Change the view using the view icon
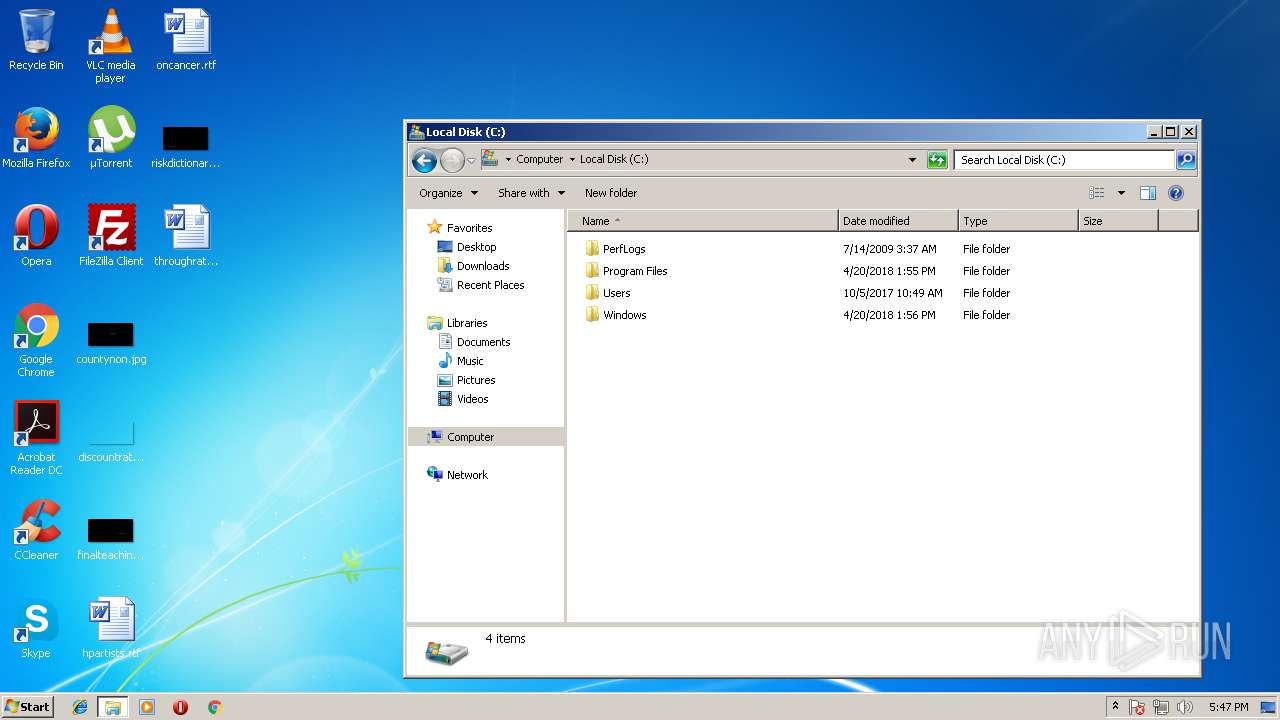Screen dimensions: 1280x720 (1097, 193)
